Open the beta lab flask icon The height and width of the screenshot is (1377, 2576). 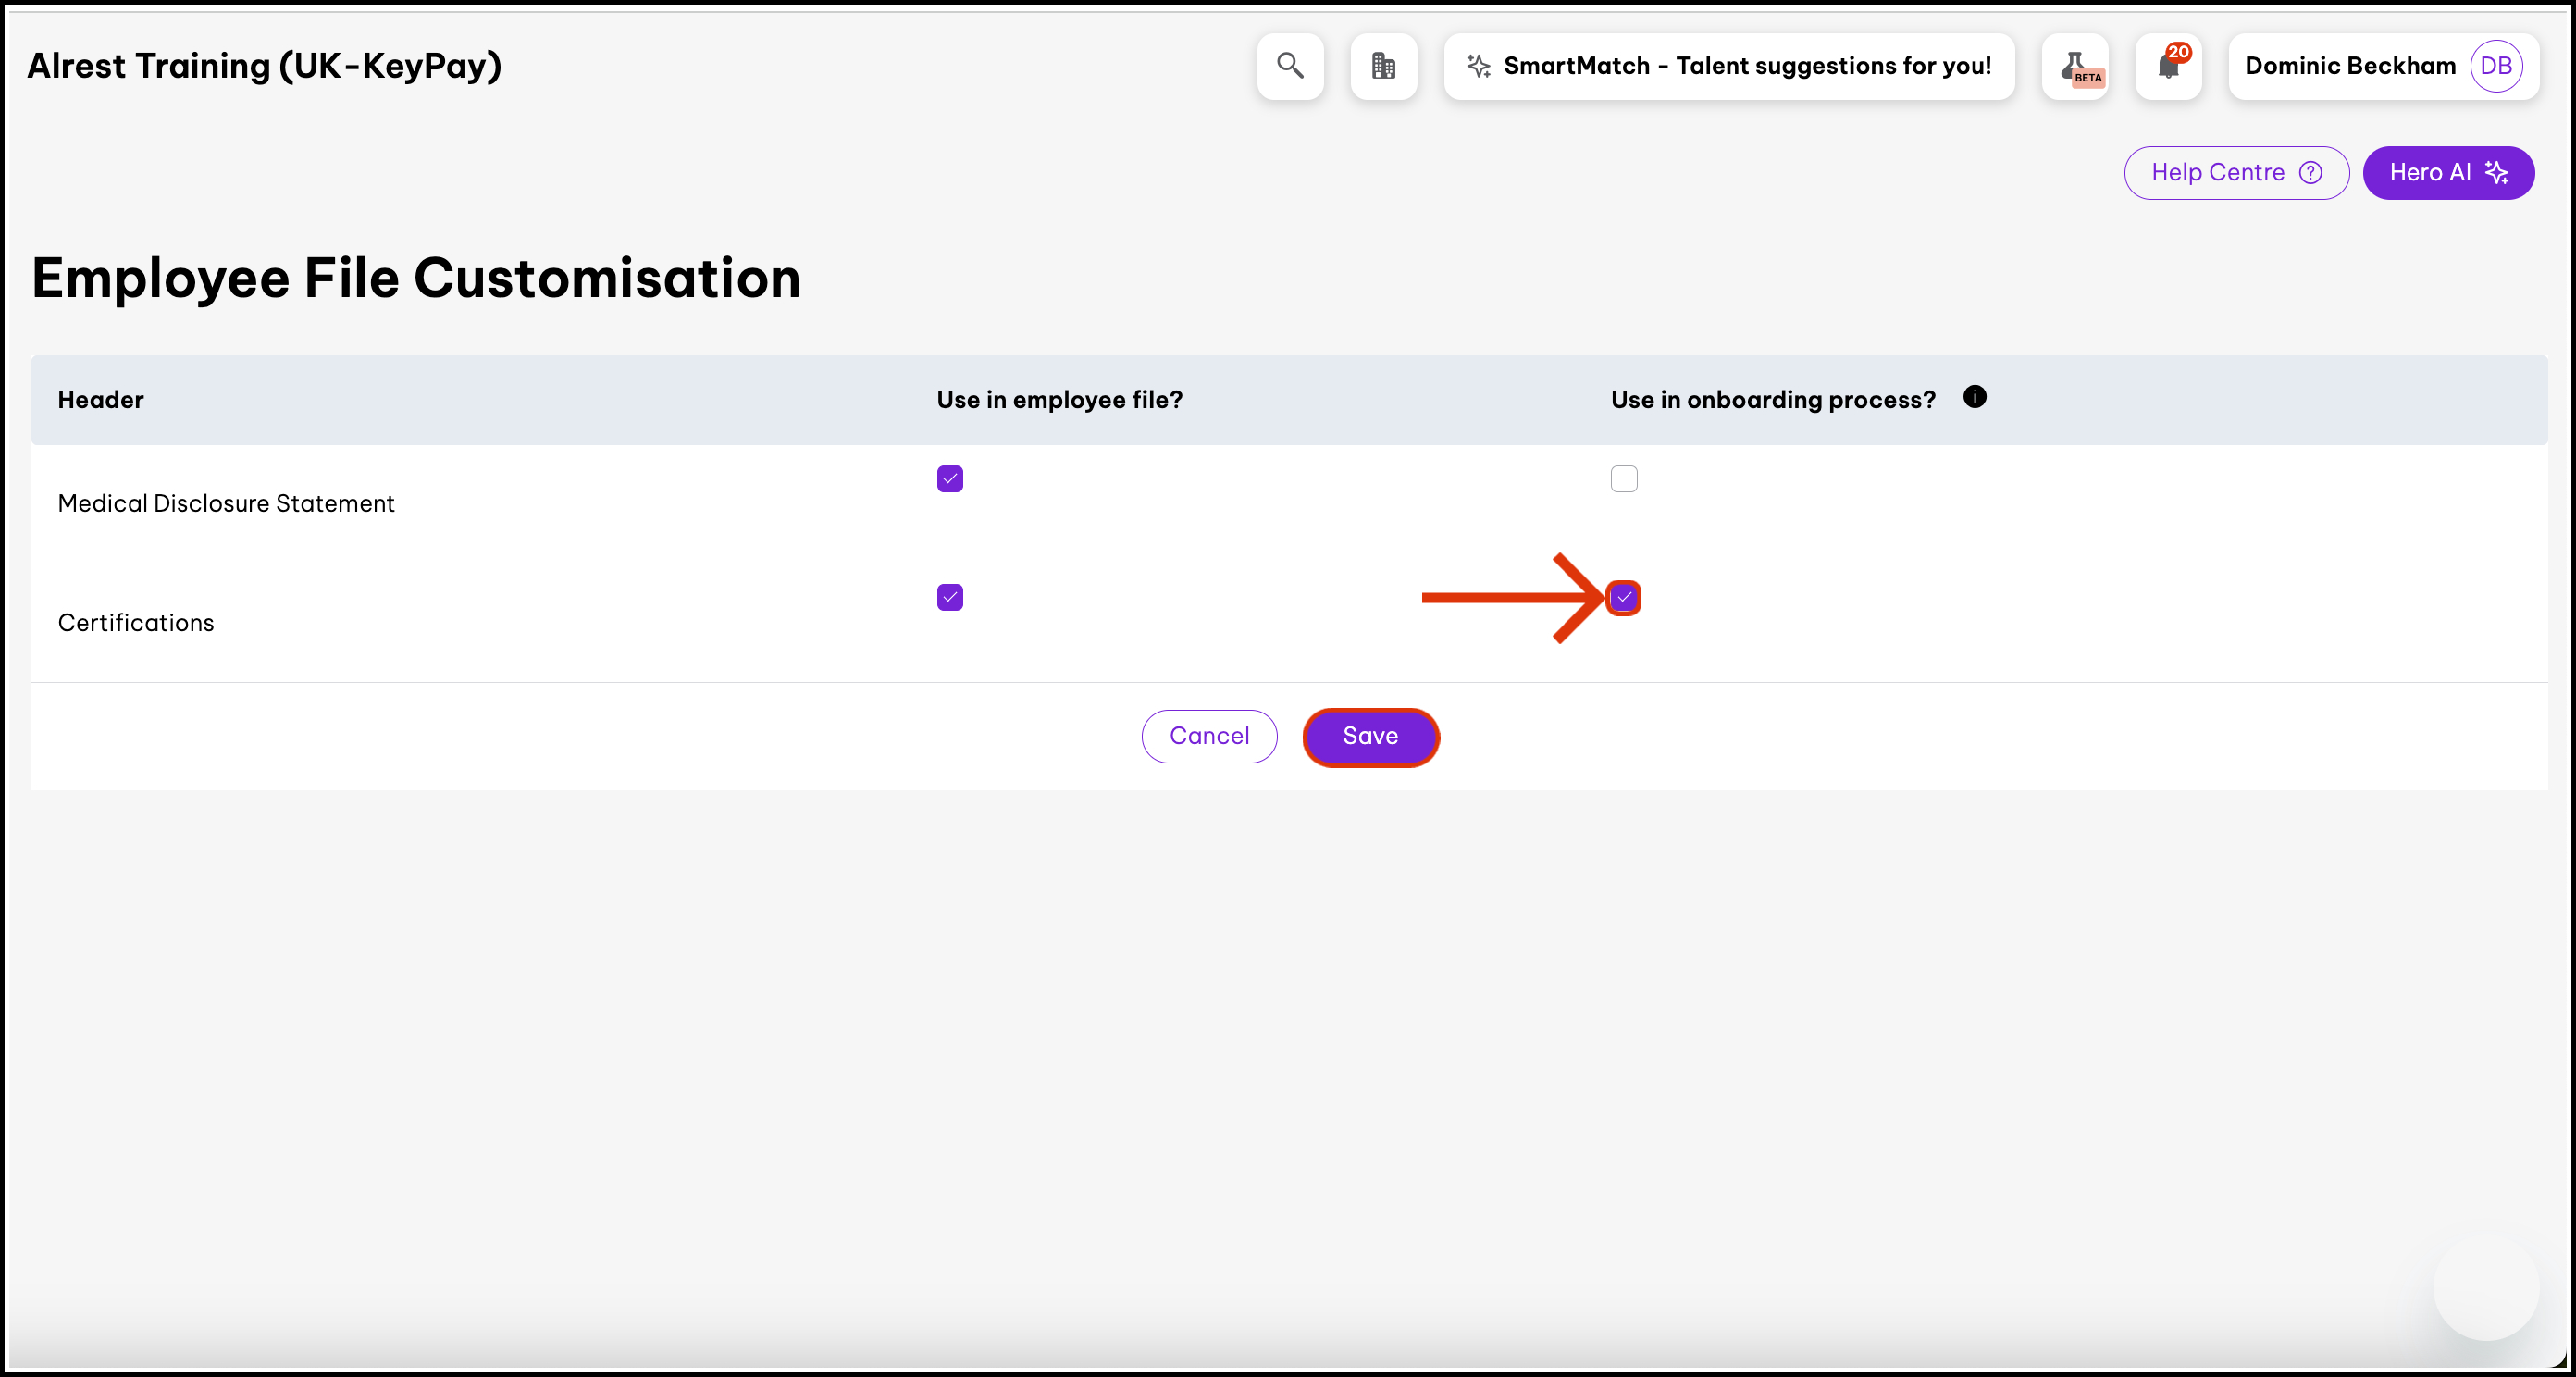pyautogui.click(x=2075, y=66)
